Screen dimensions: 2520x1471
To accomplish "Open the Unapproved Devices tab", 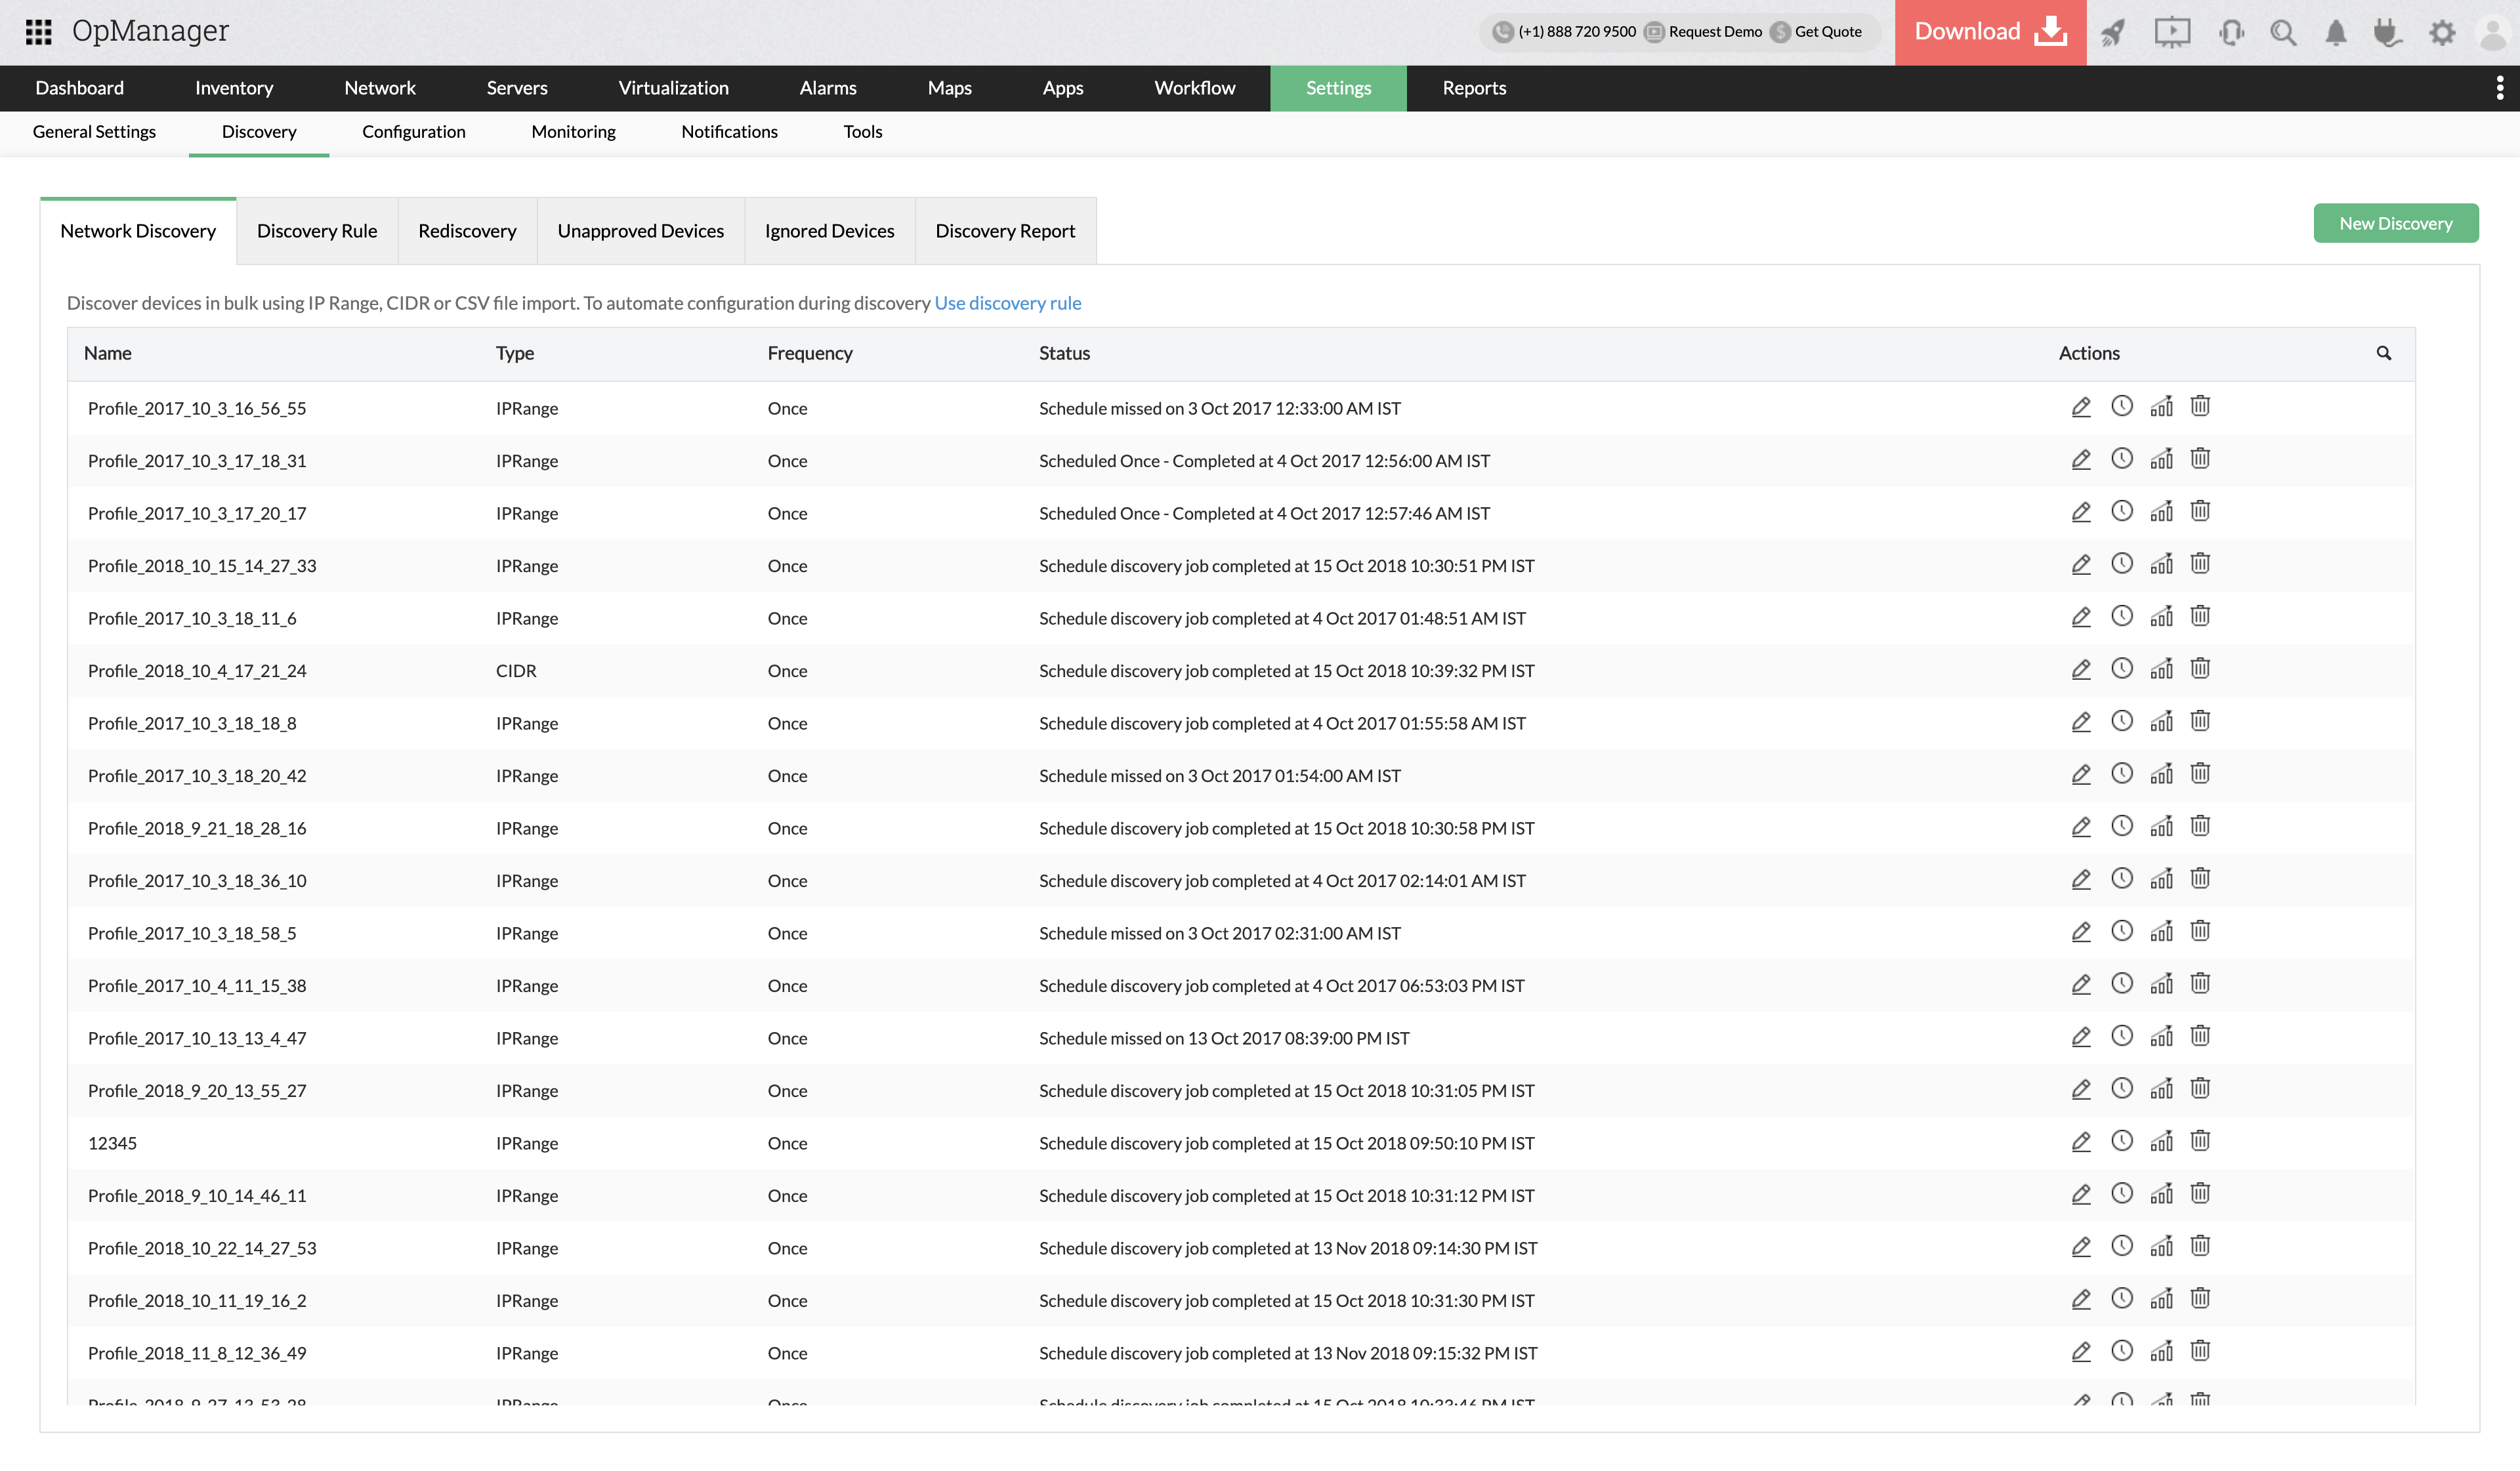I will coord(640,231).
